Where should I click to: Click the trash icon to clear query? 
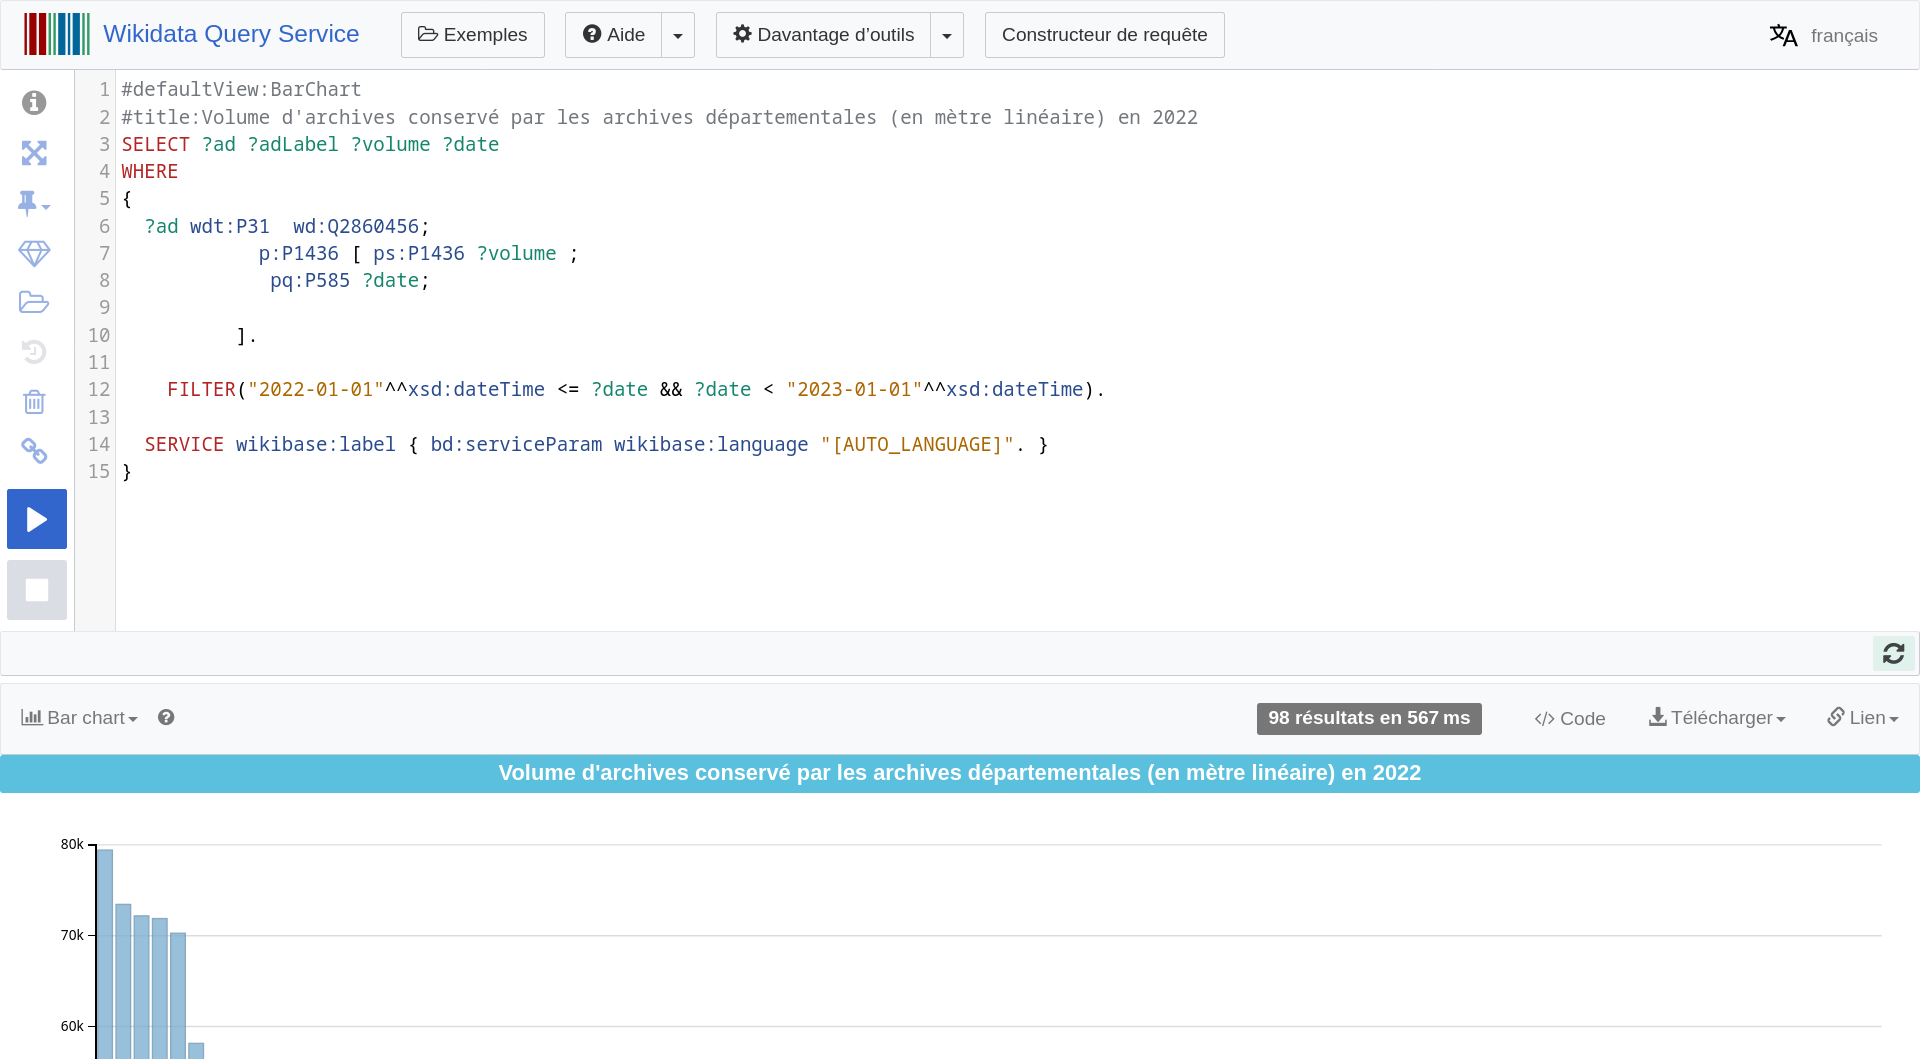[34, 402]
